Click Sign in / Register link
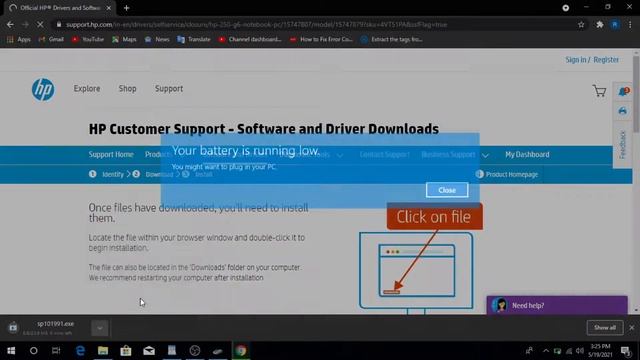This screenshot has height=360, width=640. click(x=592, y=60)
